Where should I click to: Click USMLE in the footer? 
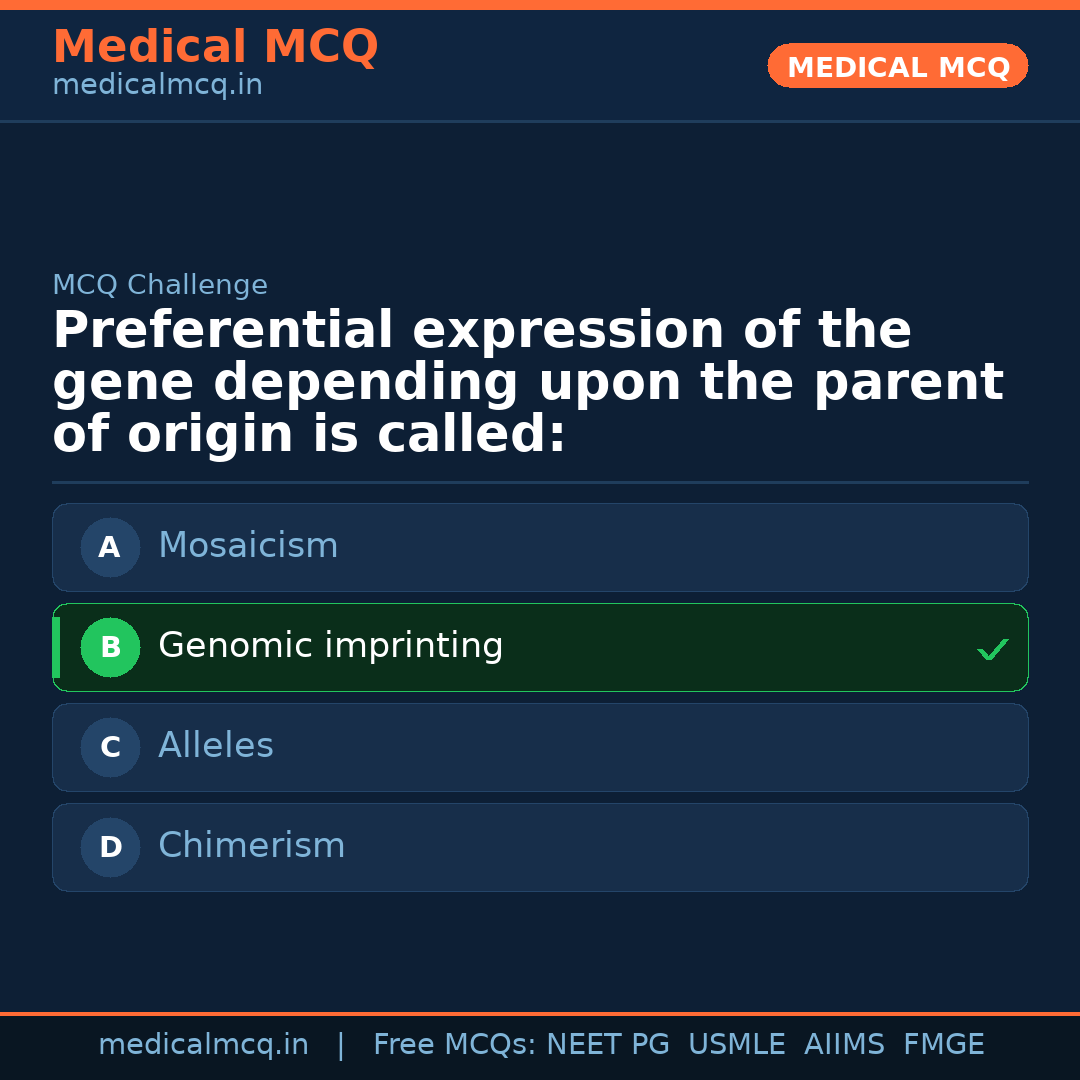coord(737,1045)
